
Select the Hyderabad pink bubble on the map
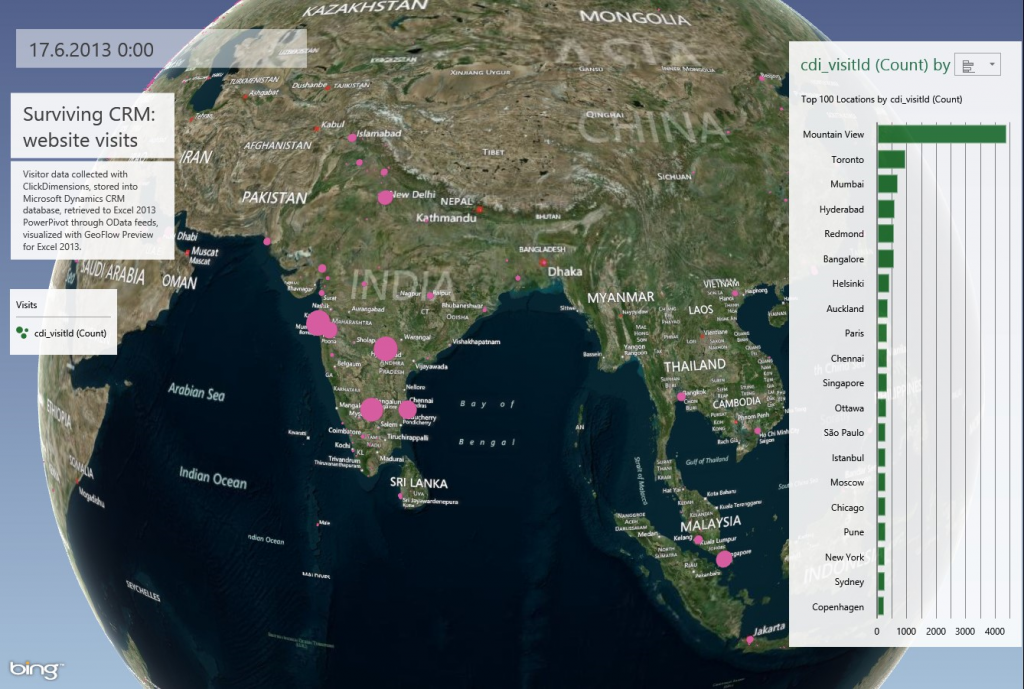coord(385,349)
